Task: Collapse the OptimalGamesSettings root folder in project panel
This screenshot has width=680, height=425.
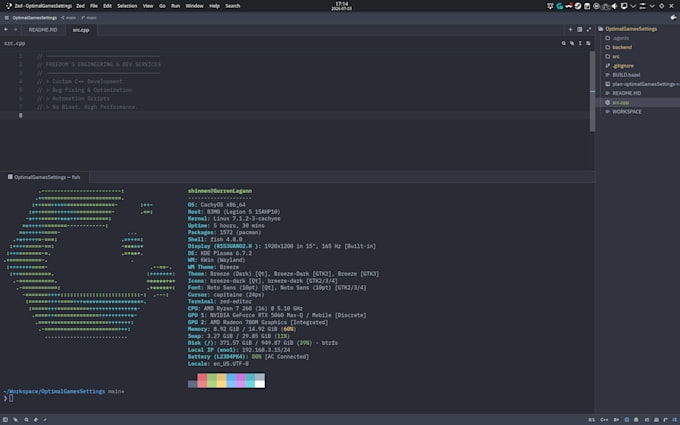Action: [631, 29]
